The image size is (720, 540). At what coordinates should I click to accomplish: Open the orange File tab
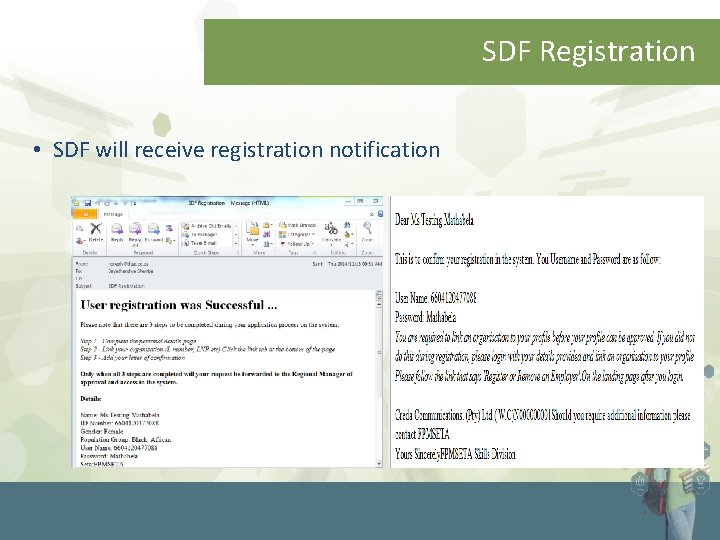pyautogui.click(x=84, y=214)
